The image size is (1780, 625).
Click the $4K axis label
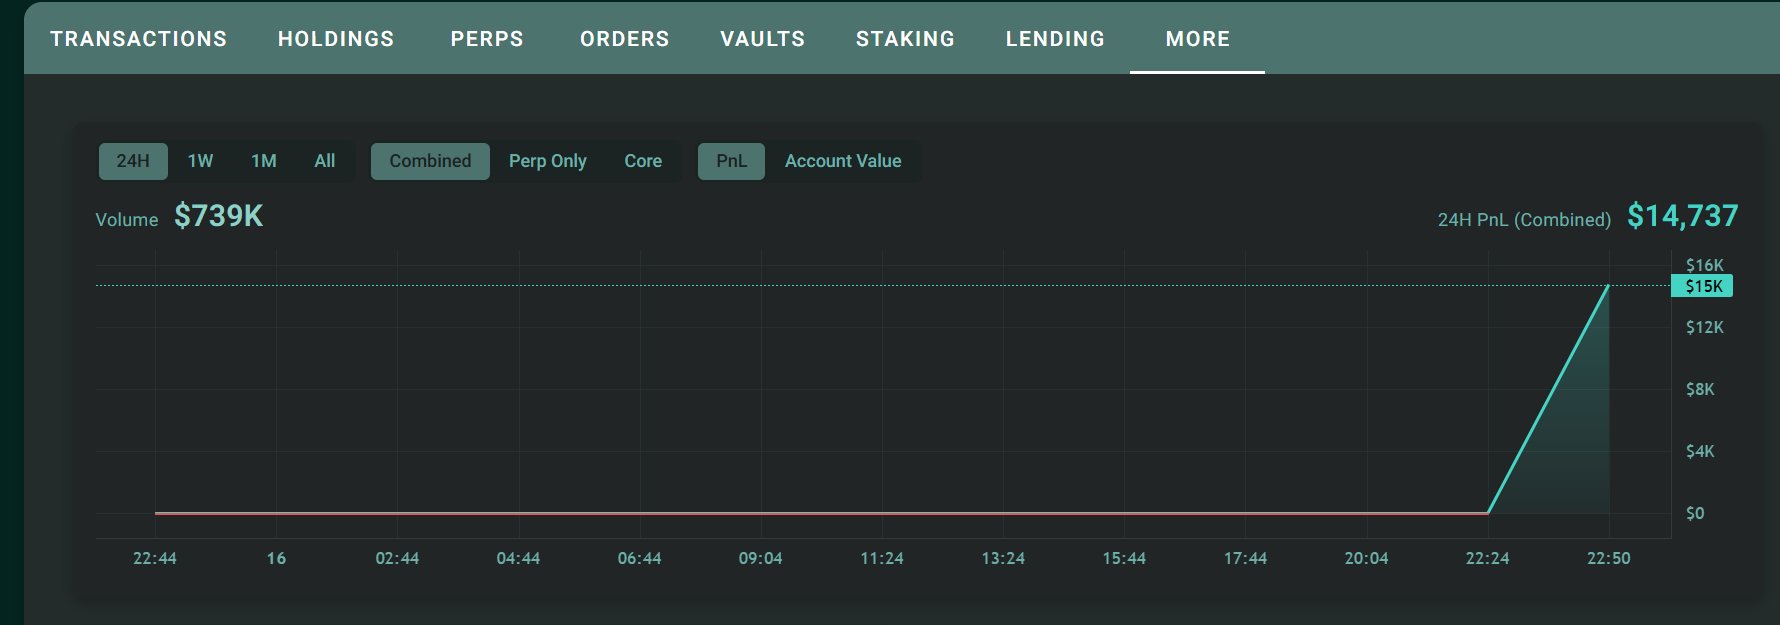[x=1700, y=451]
